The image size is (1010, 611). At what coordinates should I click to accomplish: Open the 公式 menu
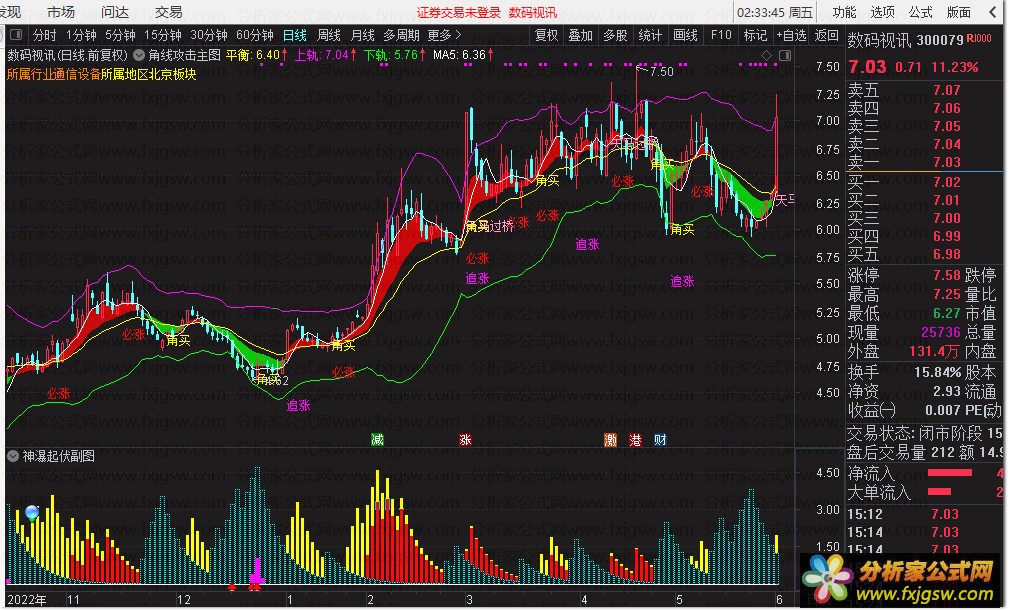[920, 12]
